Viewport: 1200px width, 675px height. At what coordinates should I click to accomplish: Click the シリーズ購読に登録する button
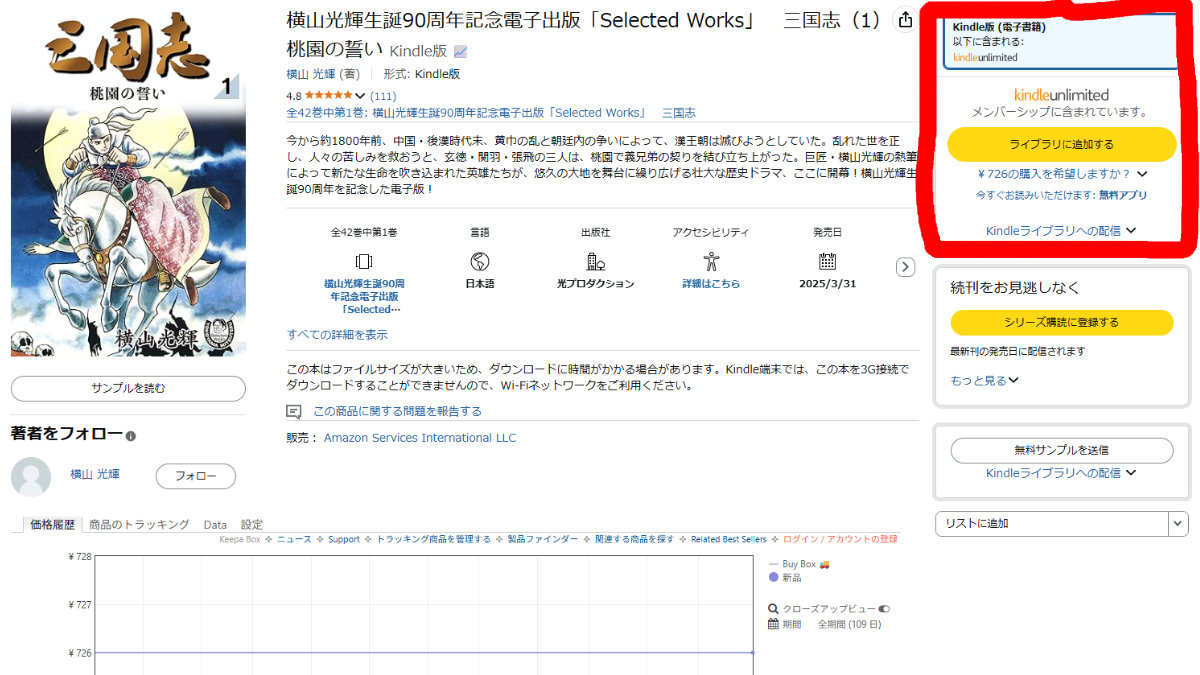[x=1061, y=323]
